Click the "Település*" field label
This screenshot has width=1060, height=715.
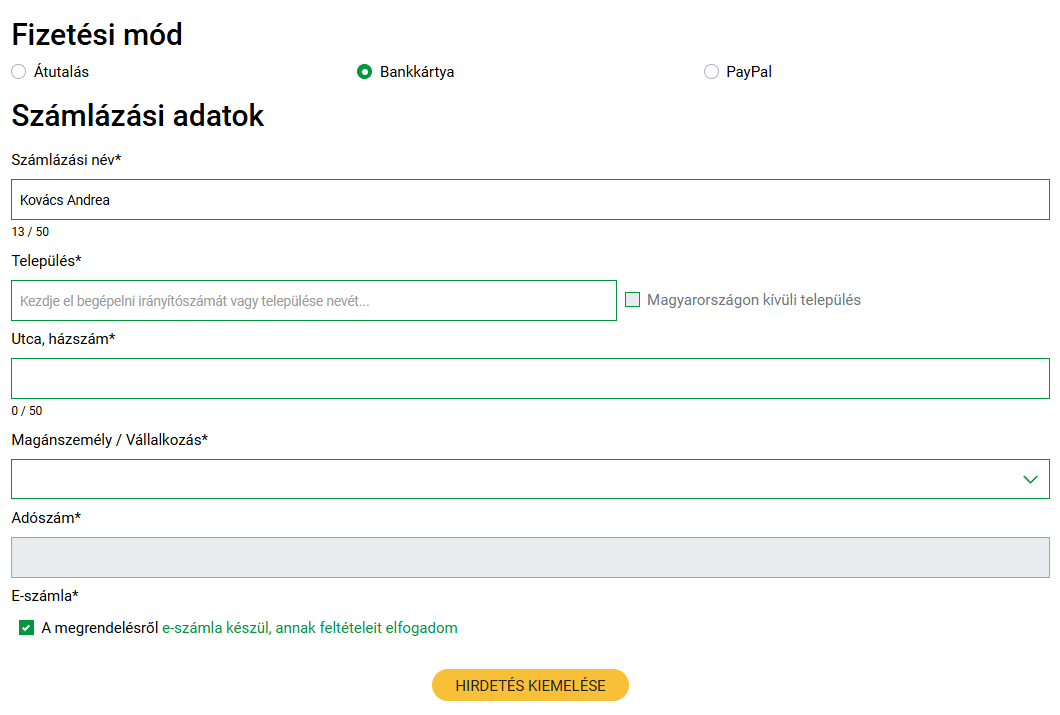[x=46, y=261]
